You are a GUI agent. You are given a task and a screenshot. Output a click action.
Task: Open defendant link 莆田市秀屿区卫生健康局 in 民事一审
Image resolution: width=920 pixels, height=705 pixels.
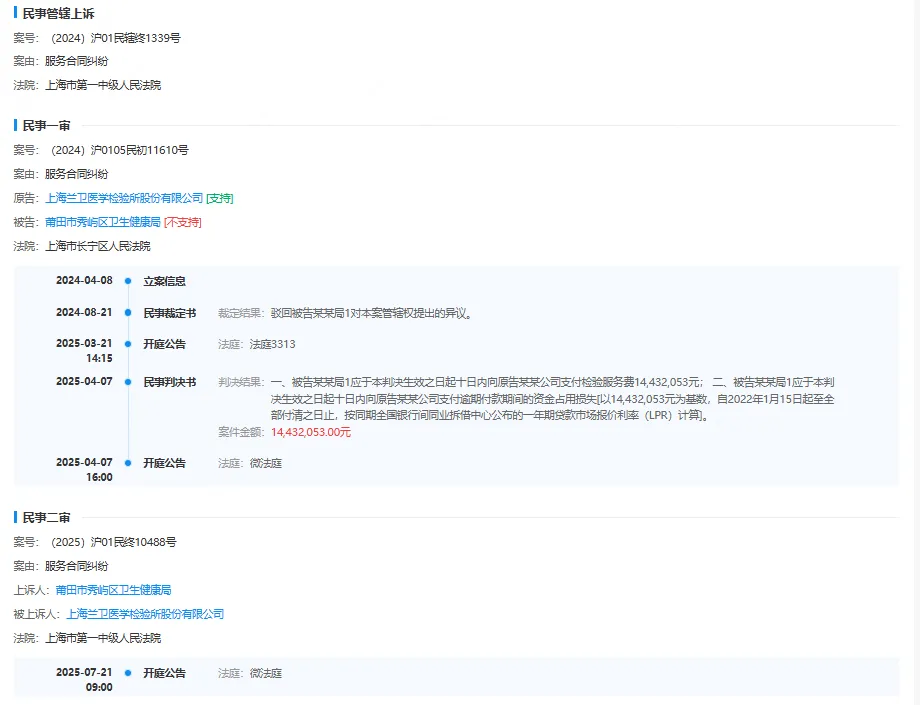click(x=103, y=222)
